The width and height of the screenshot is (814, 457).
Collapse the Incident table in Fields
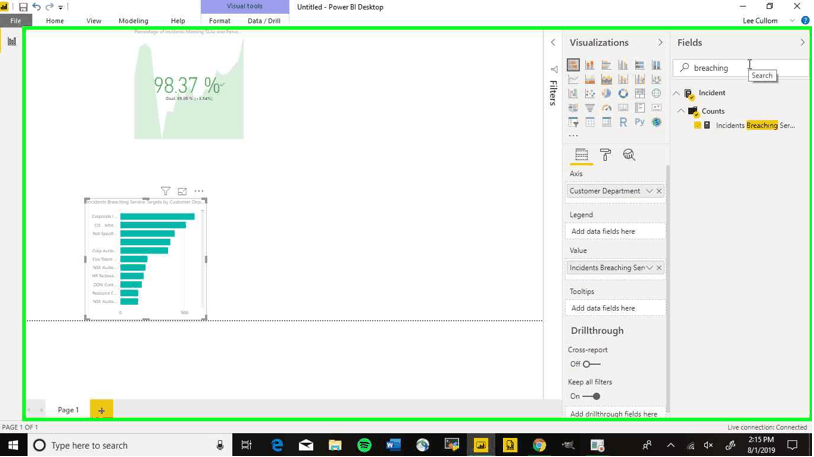pos(676,93)
